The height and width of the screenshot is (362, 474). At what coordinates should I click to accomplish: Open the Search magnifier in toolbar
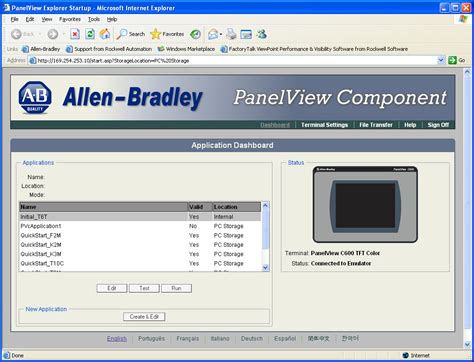[131, 34]
